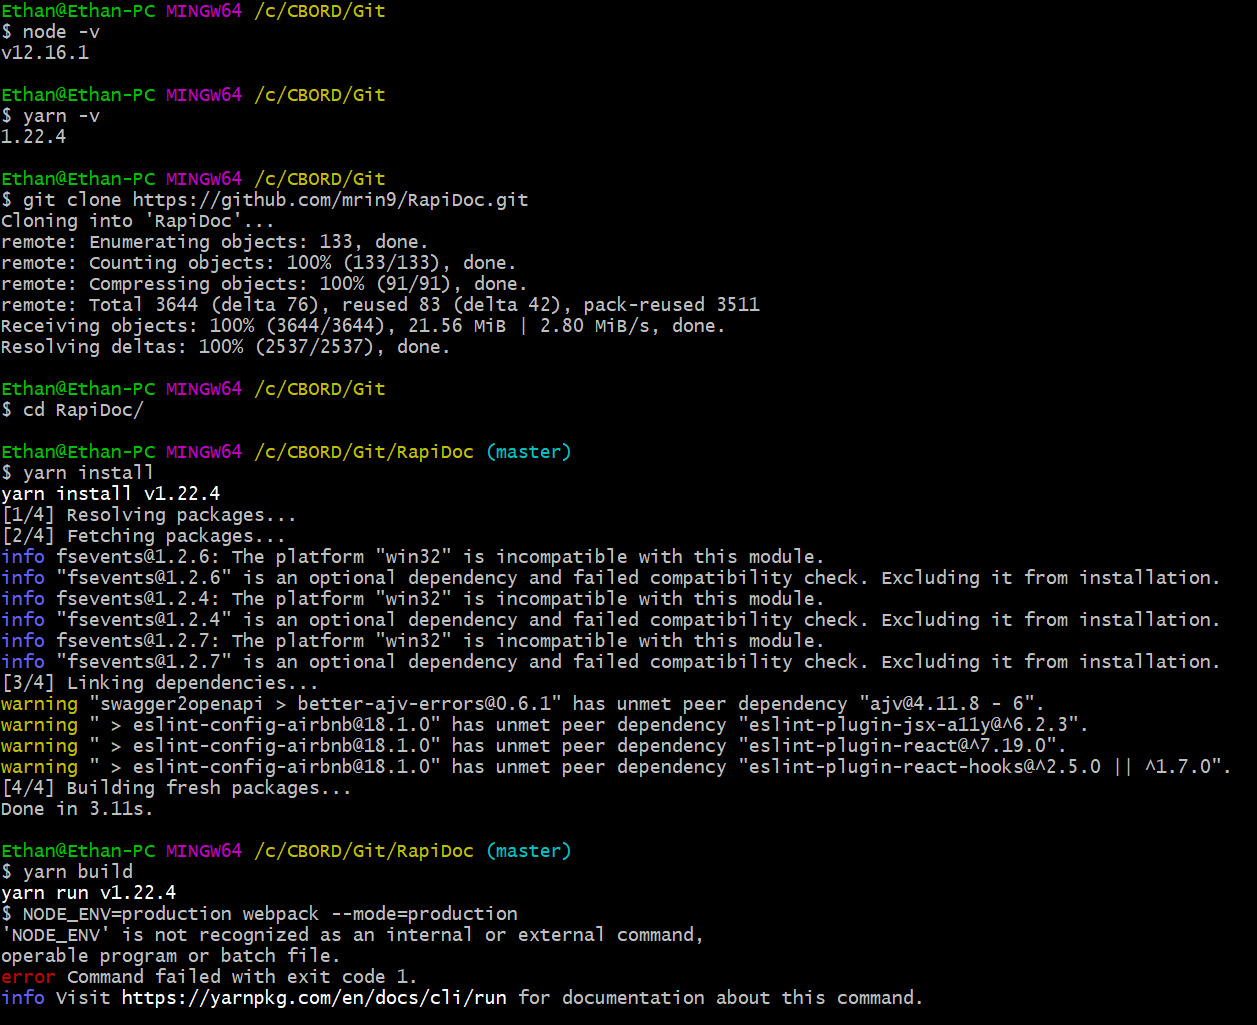Click the fsevents@1.2.6 platform incompatible line
1257x1025 pixels.
tap(413, 557)
